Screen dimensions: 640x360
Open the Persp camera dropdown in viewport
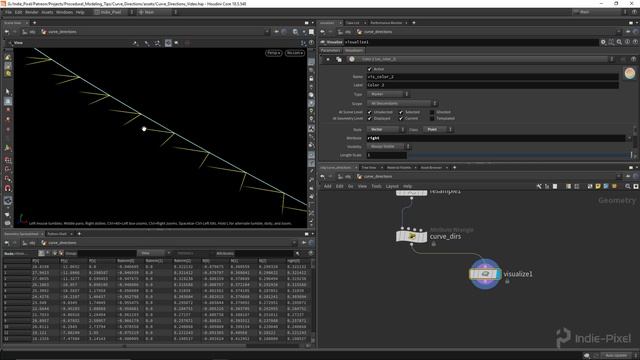pos(273,53)
